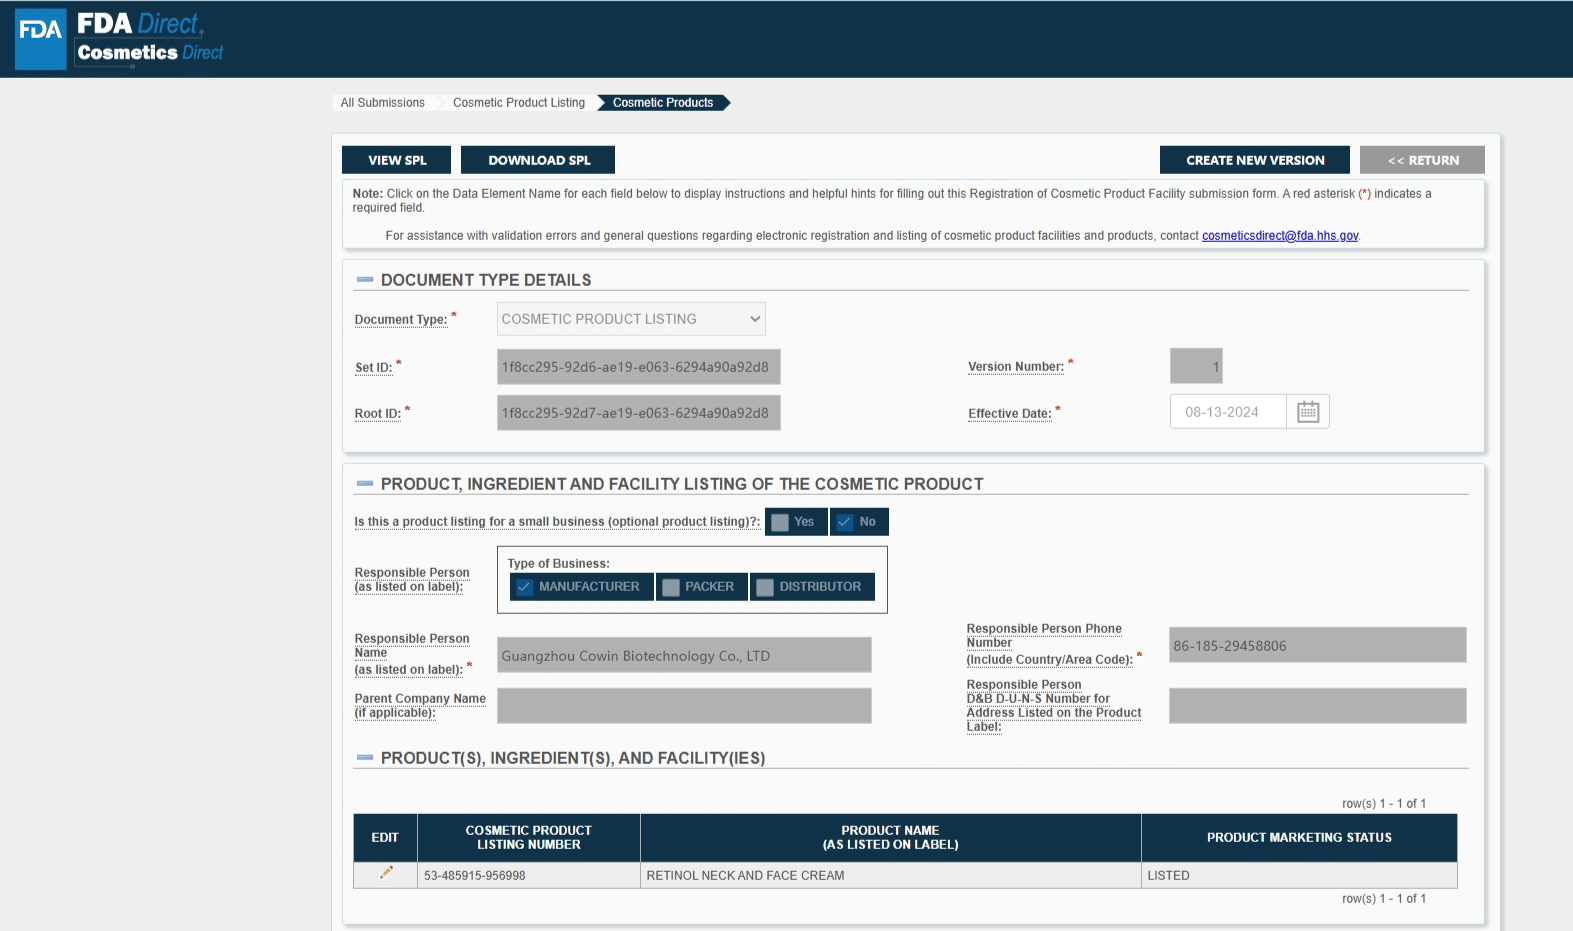
Task: Collapse Product(s), Ingredient(s), and Facility(ies) section
Action: pyautogui.click(x=365, y=758)
